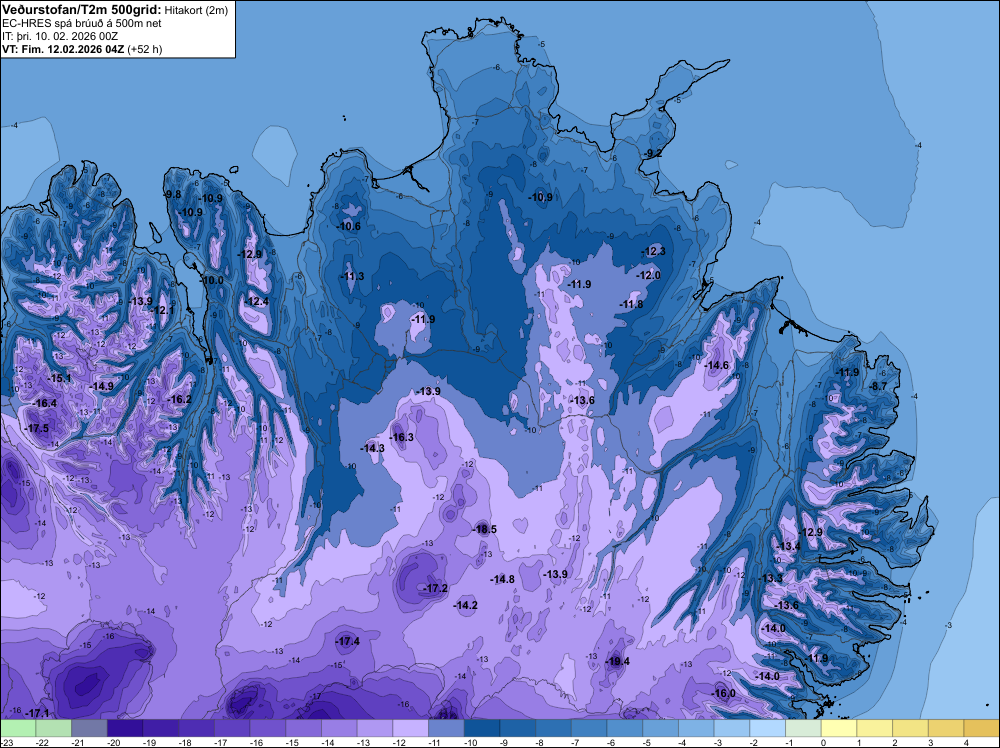This screenshot has width=1000, height=748.
Task: Select the -4 light blue legend swatch
Action: pos(696,728)
